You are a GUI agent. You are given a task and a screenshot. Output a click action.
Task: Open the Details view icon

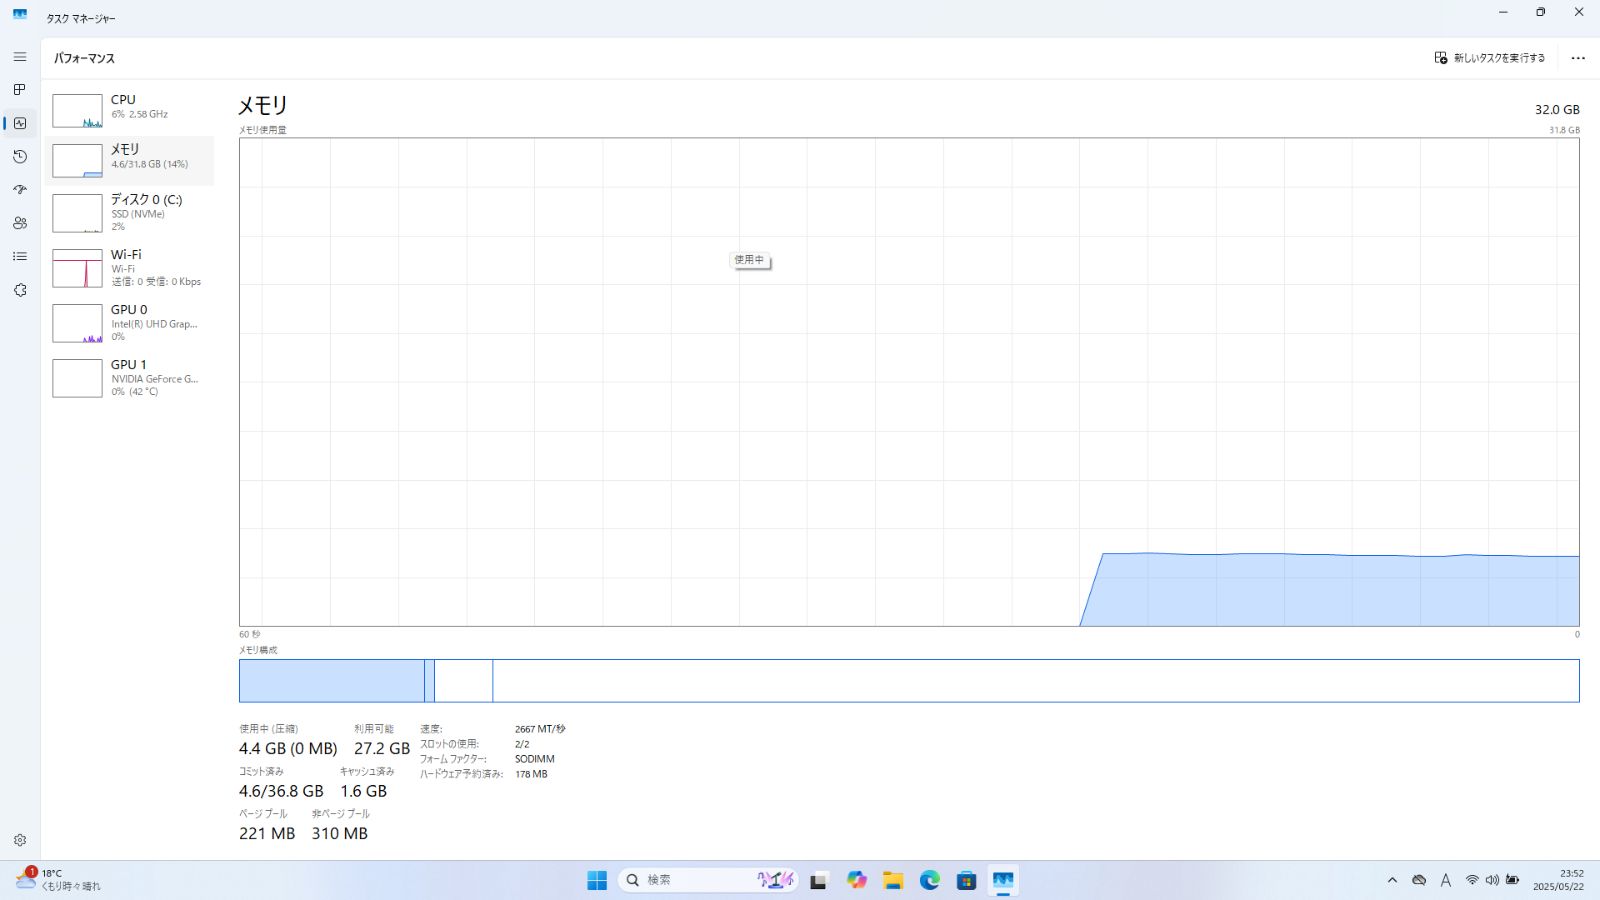point(19,256)
